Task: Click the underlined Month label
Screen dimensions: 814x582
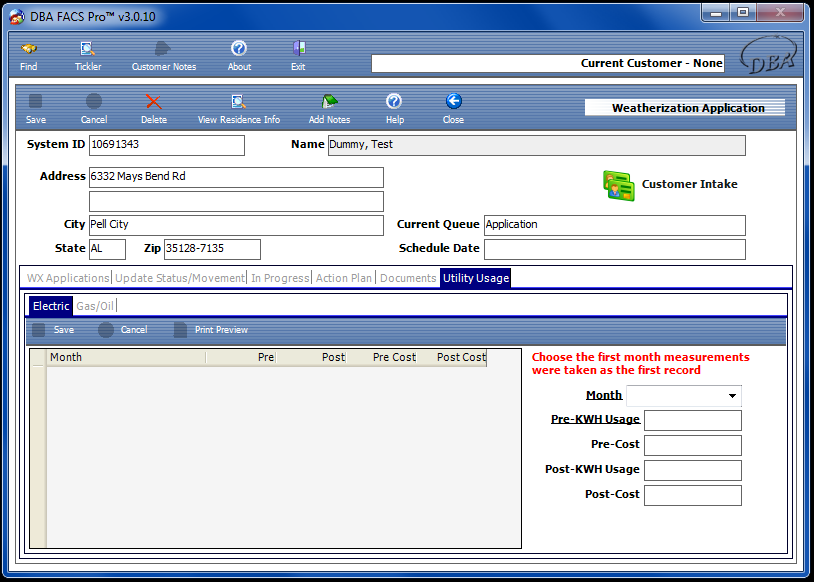Action: 604,395
